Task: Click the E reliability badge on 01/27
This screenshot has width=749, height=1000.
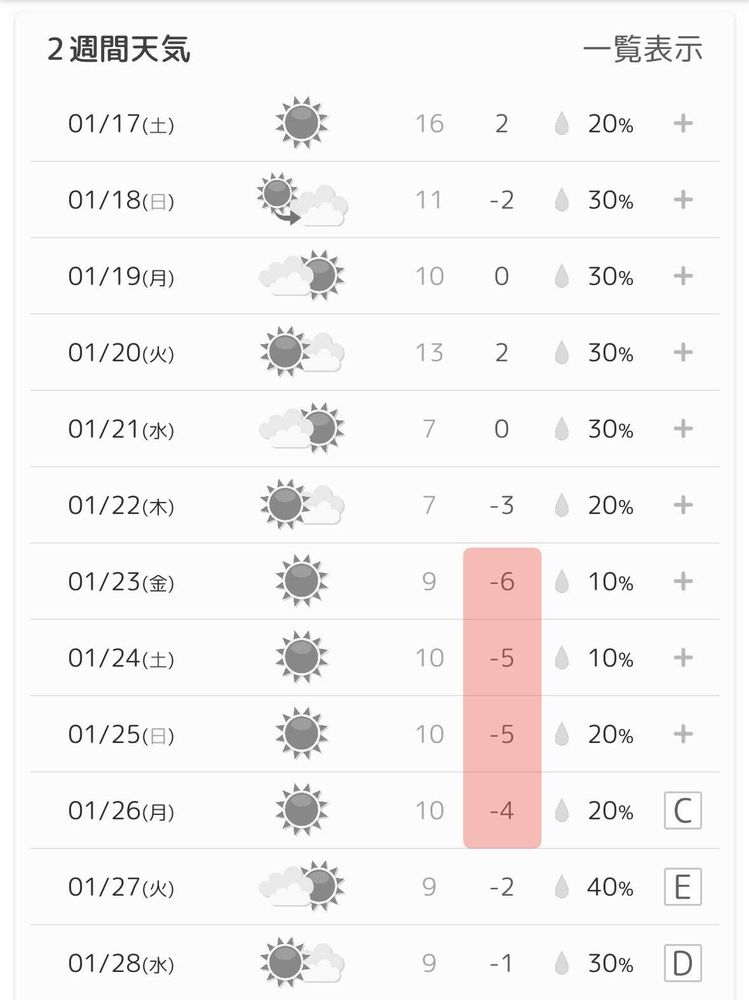Action: [x=683, y=887]
